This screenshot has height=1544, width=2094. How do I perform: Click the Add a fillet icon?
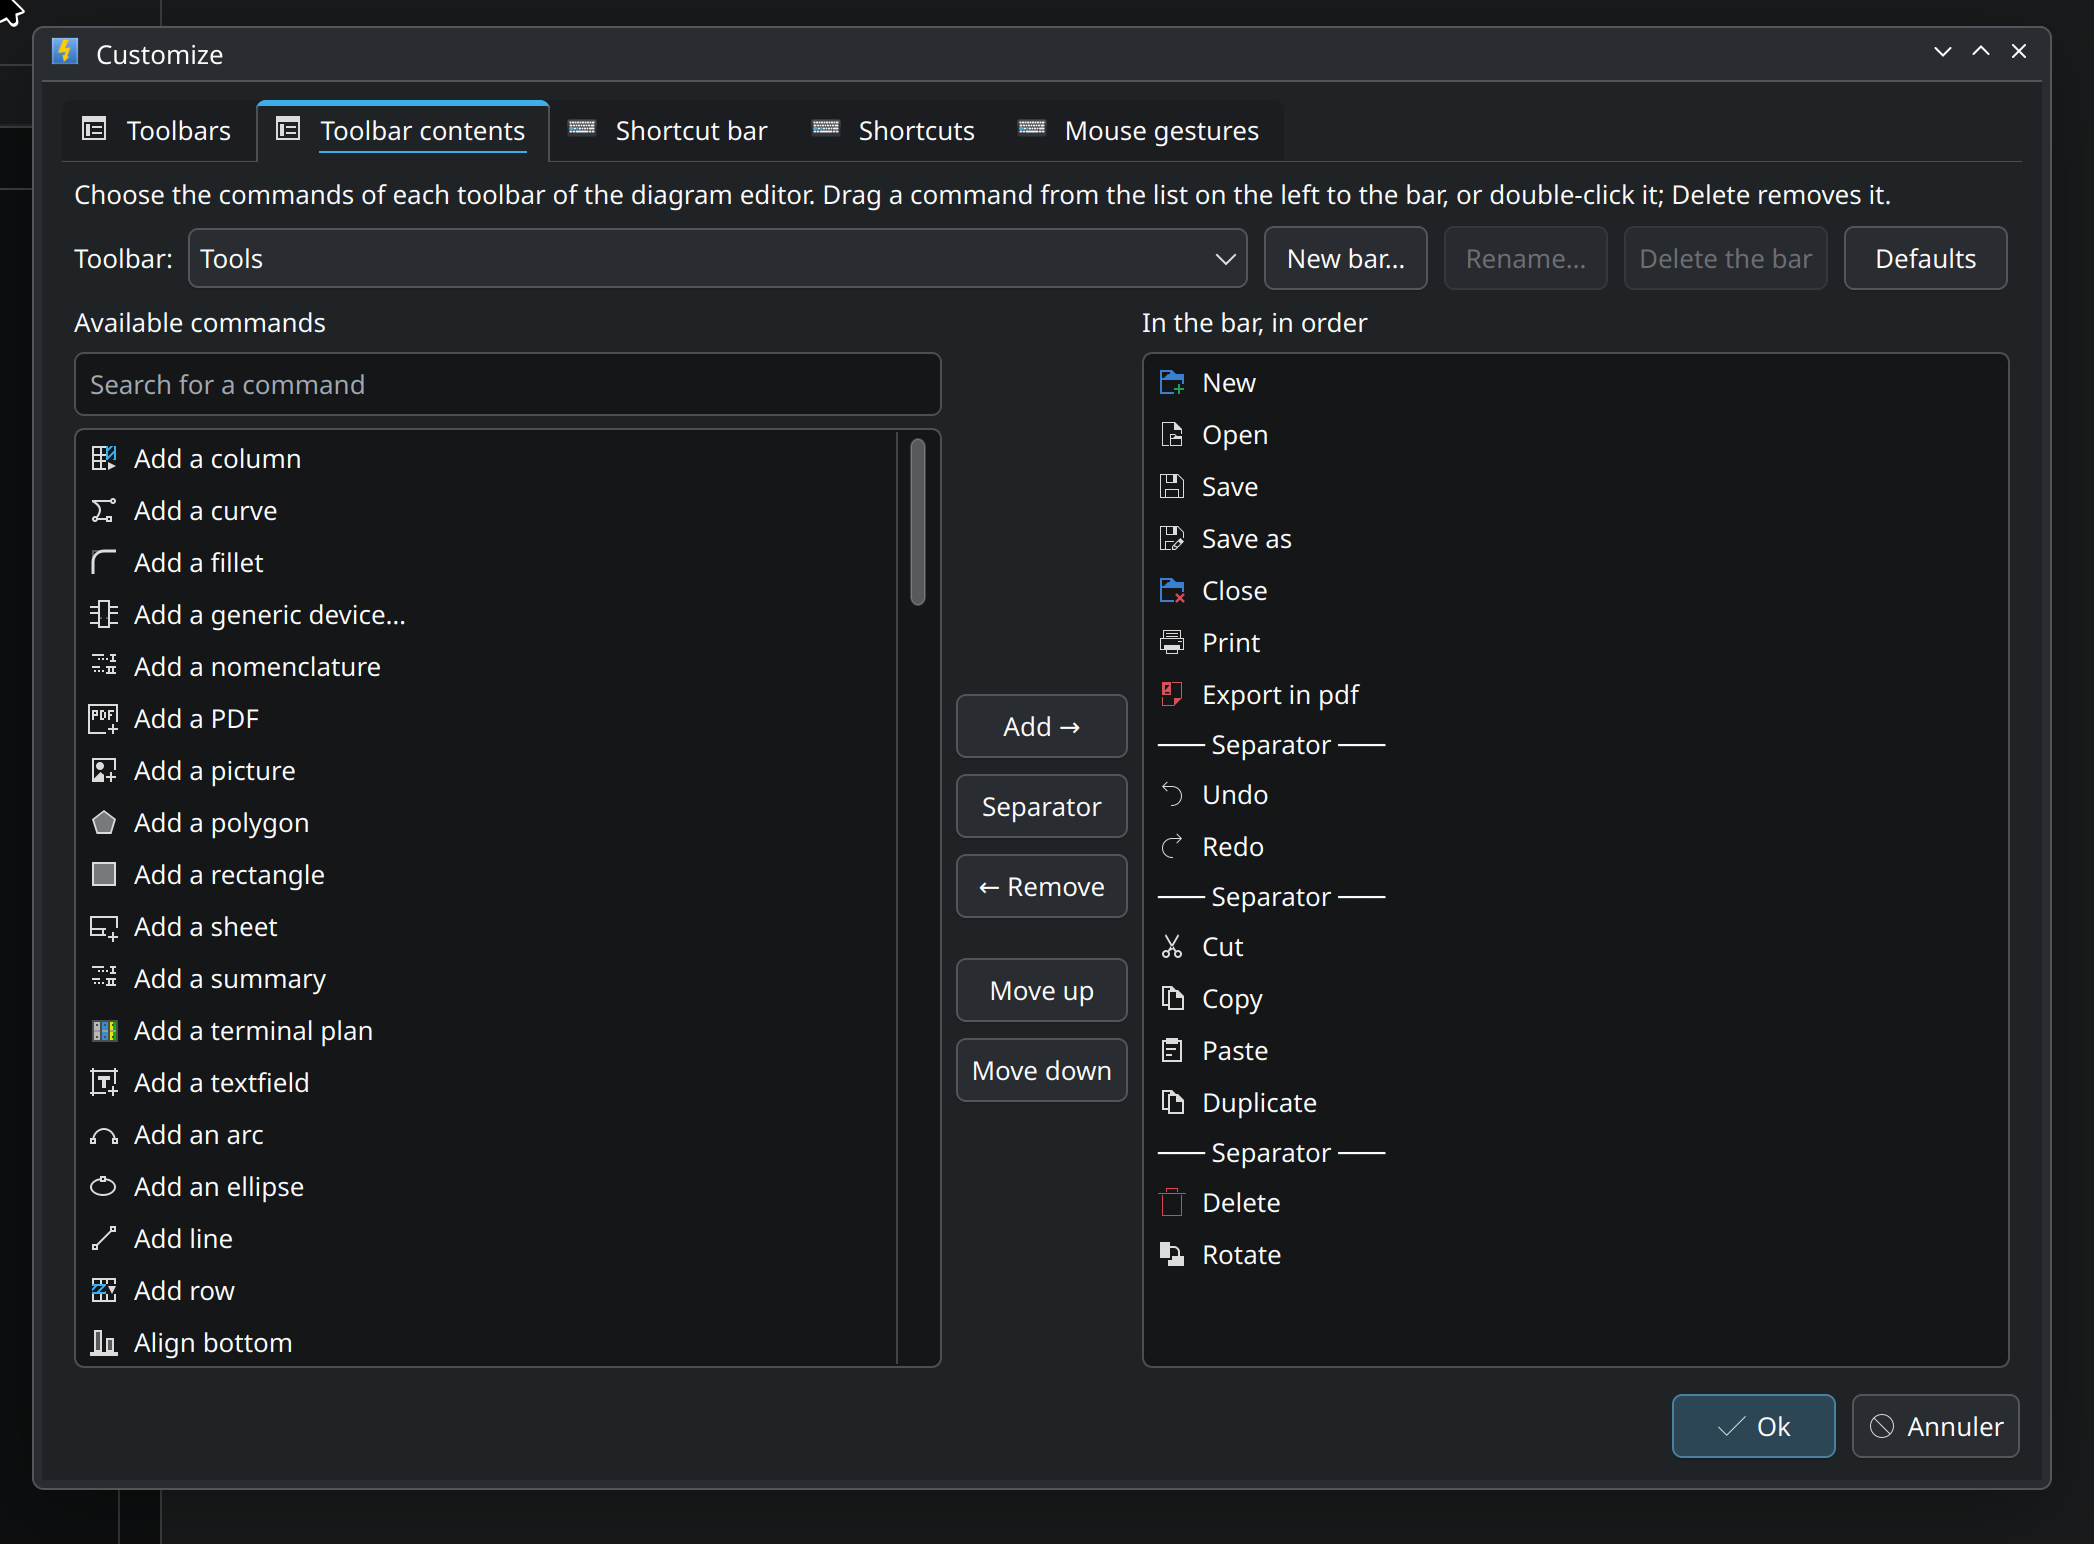104,563
